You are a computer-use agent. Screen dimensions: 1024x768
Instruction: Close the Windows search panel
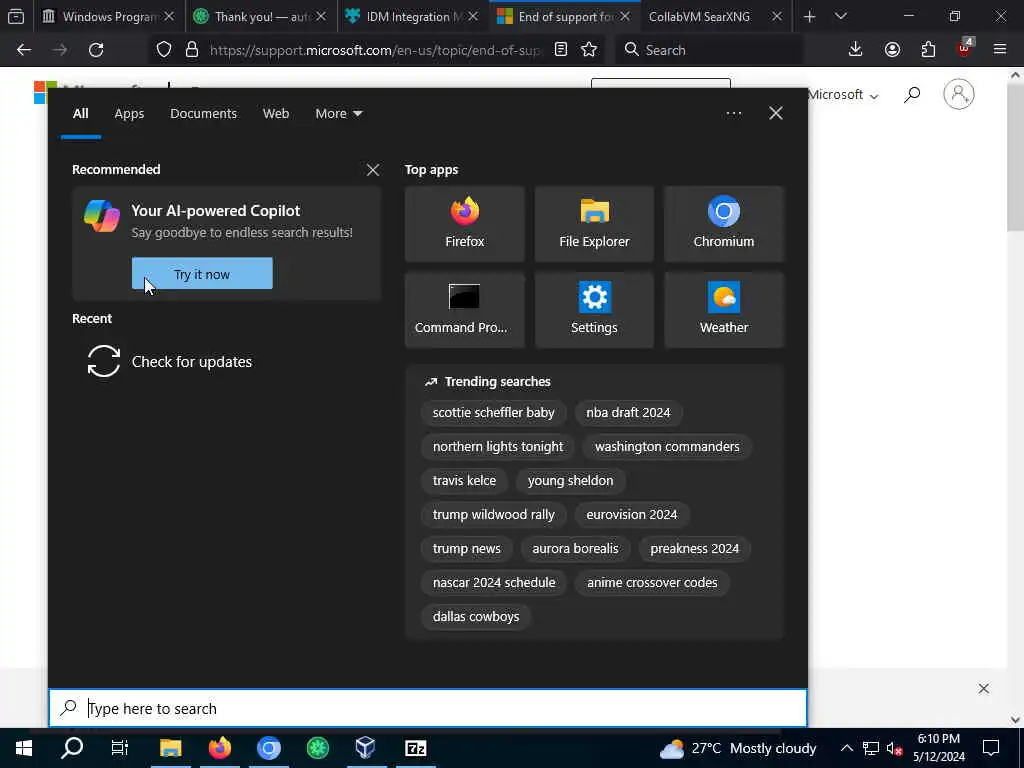click(775, 114)
